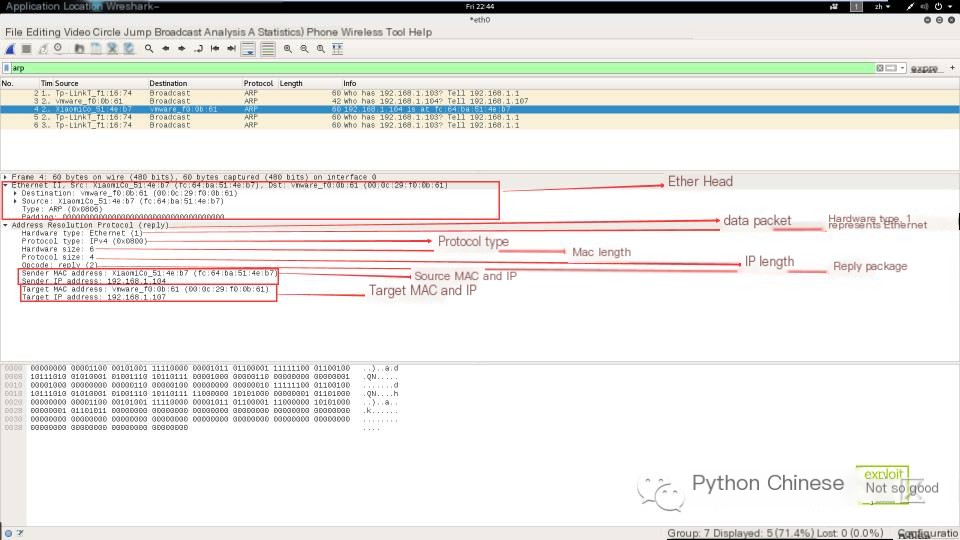Select packet 5 from Tp-LinkT_f1:16:74

[479, 117]
